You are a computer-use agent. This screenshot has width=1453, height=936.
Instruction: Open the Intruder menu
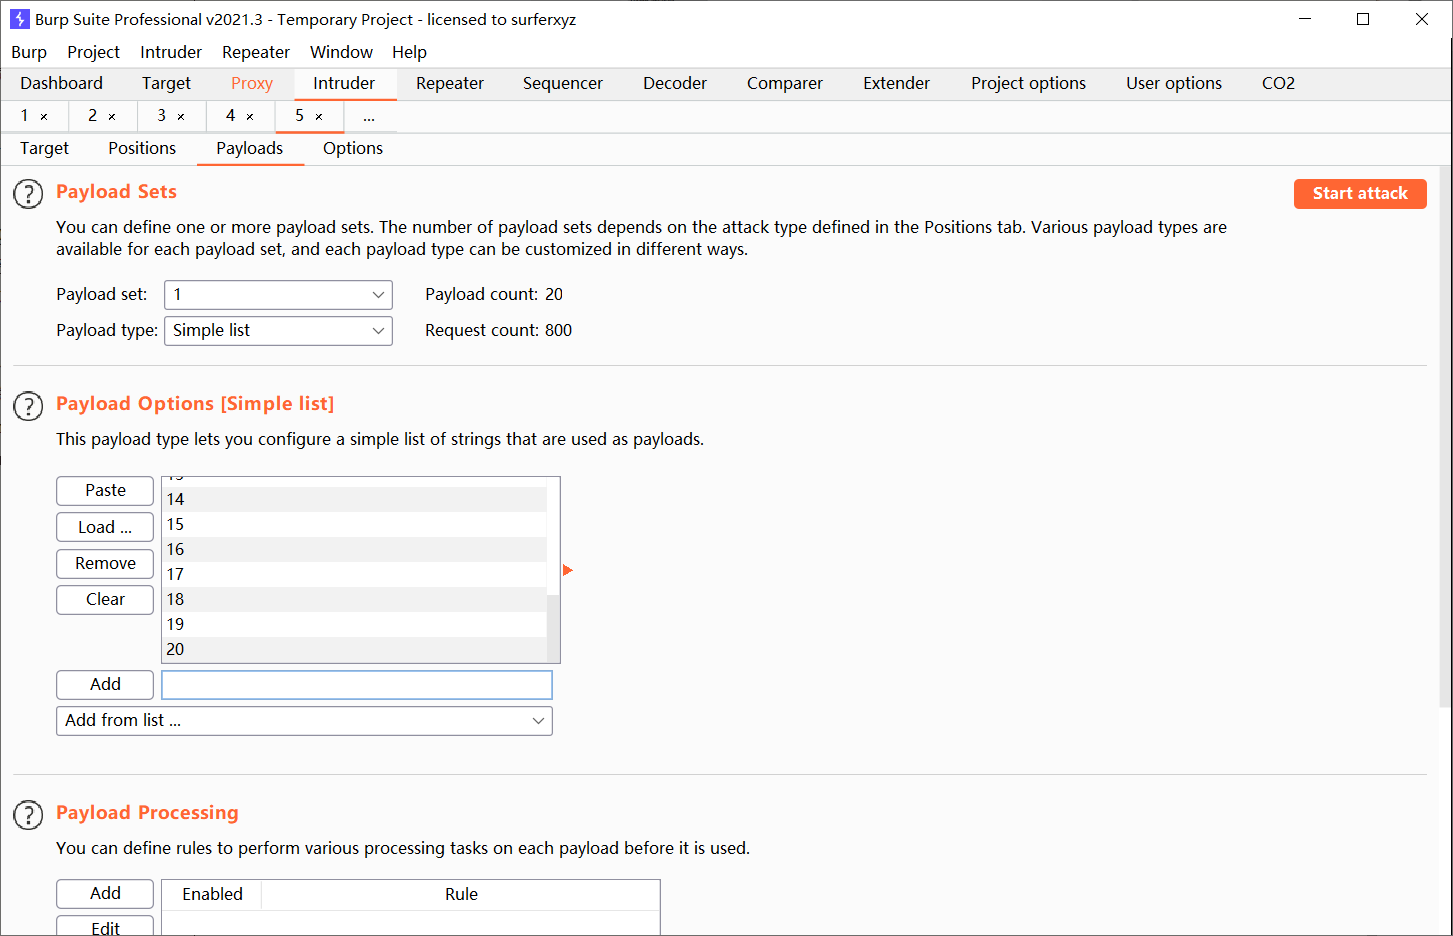coord(171,52)
